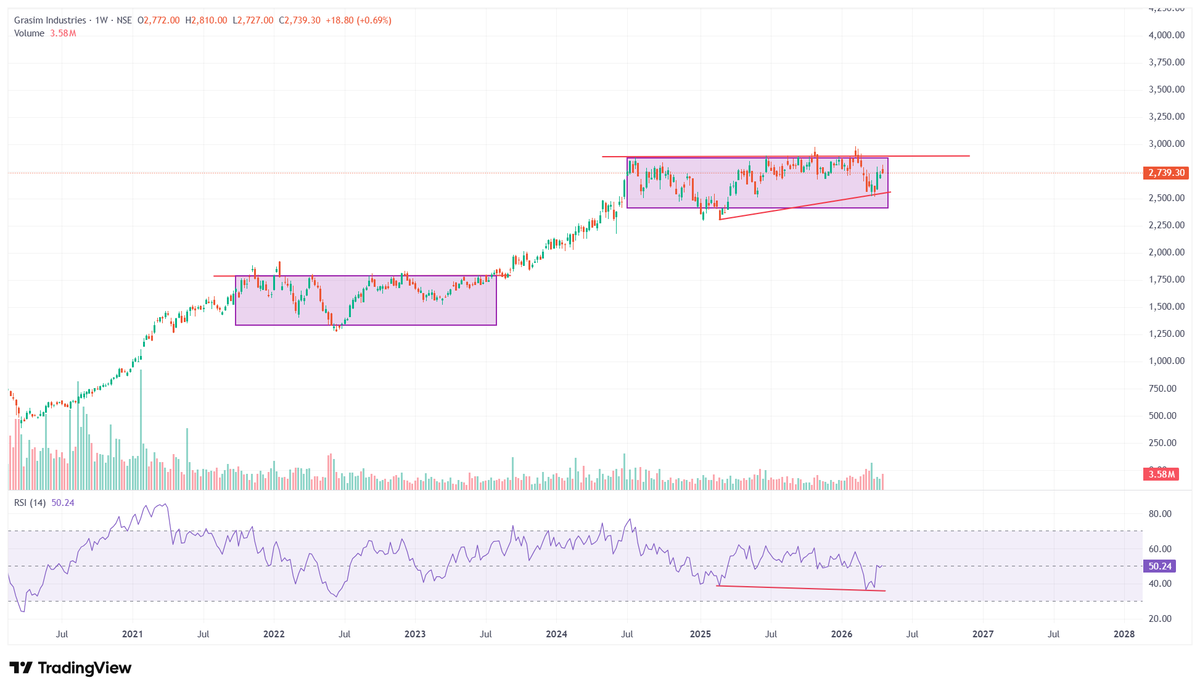Click the 3.58M volume badge

(x=1162, y=474)
